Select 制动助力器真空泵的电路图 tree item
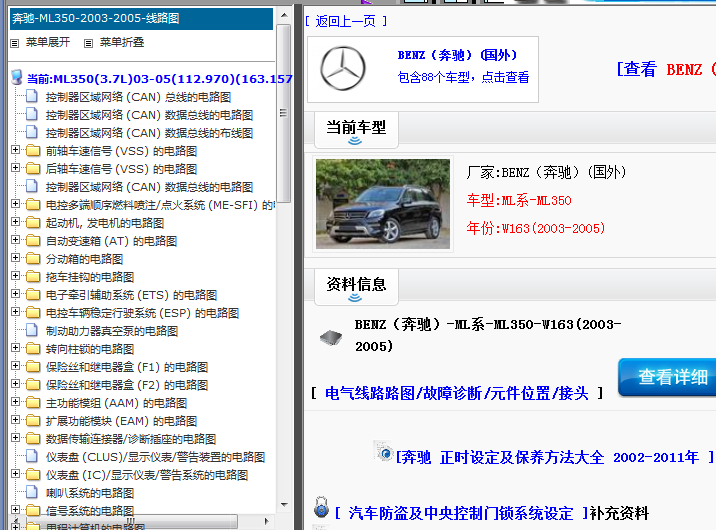The height and width of the screenshot is (530, 716). click(112, 331)
